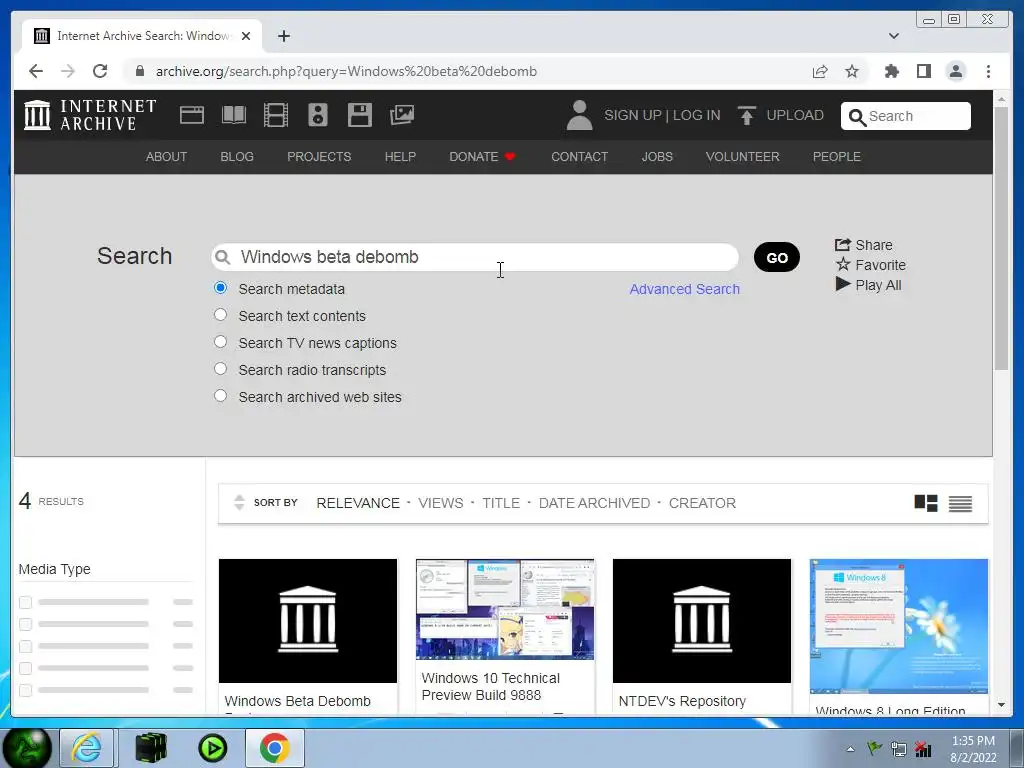Toggle the sort direction arrows

click(x=239, y=502)
